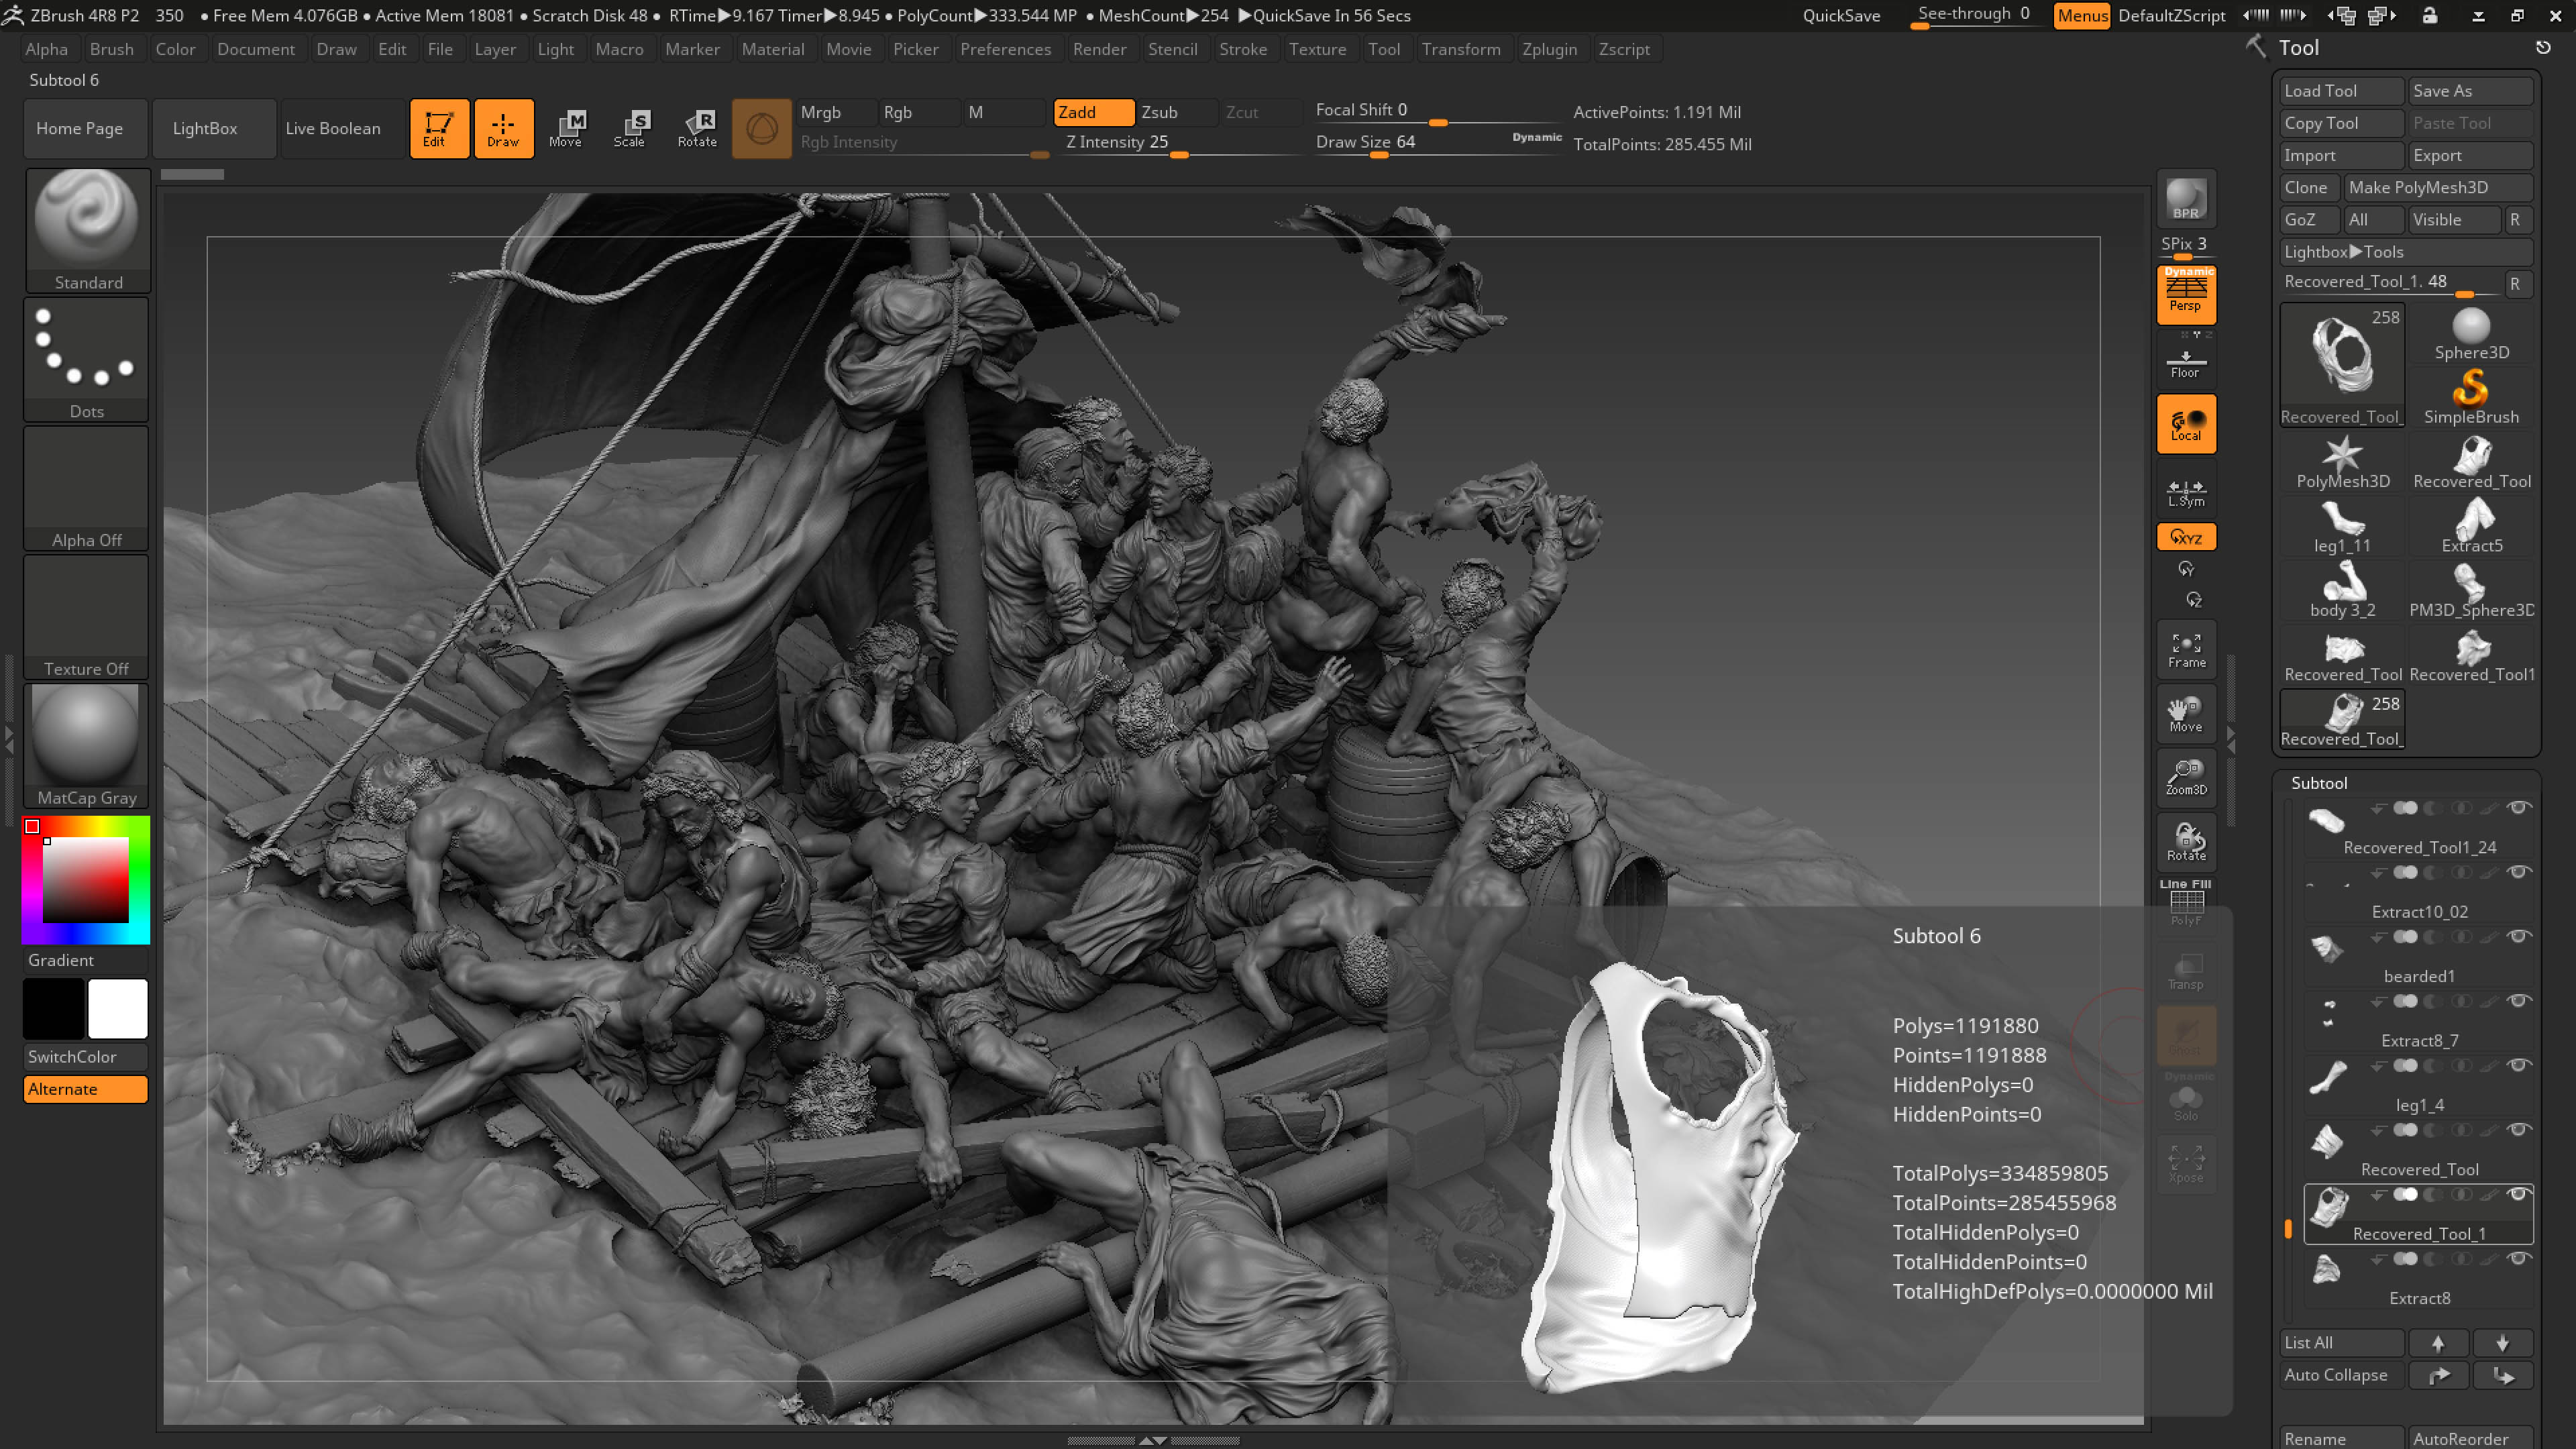
Task: Enable the Floor grid icon
Action: (2186, 363)
